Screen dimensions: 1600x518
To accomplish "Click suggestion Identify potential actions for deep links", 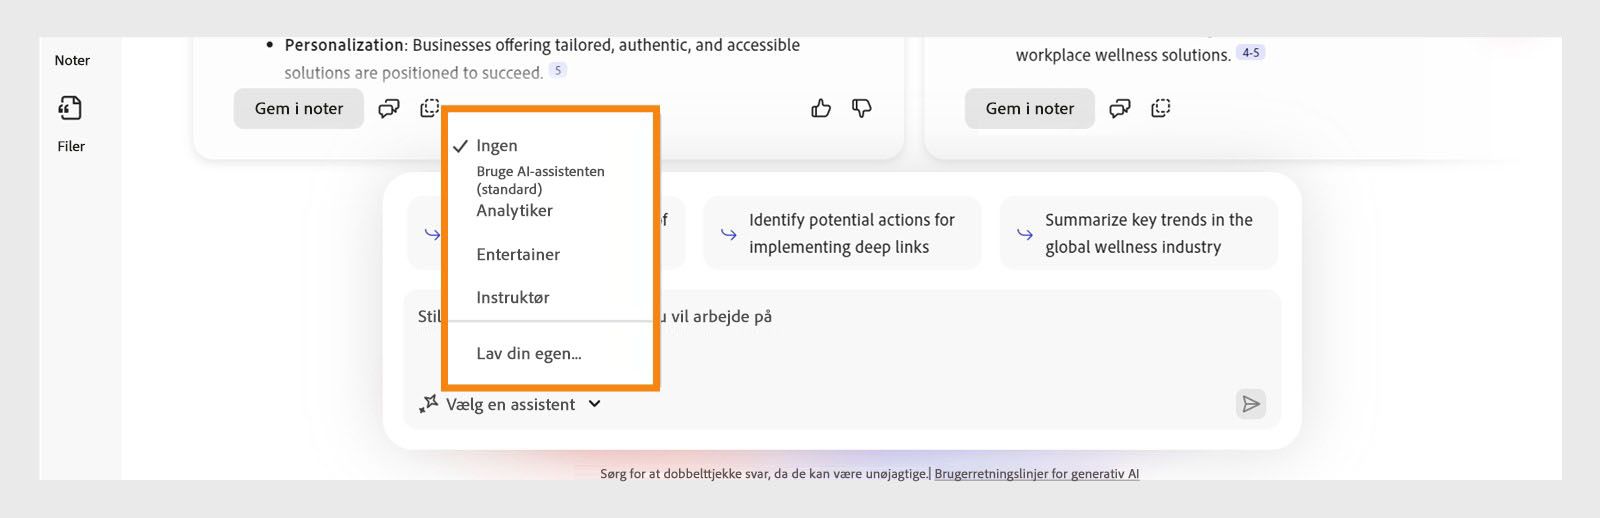I will pyautogui.click(x=842, y=233).
